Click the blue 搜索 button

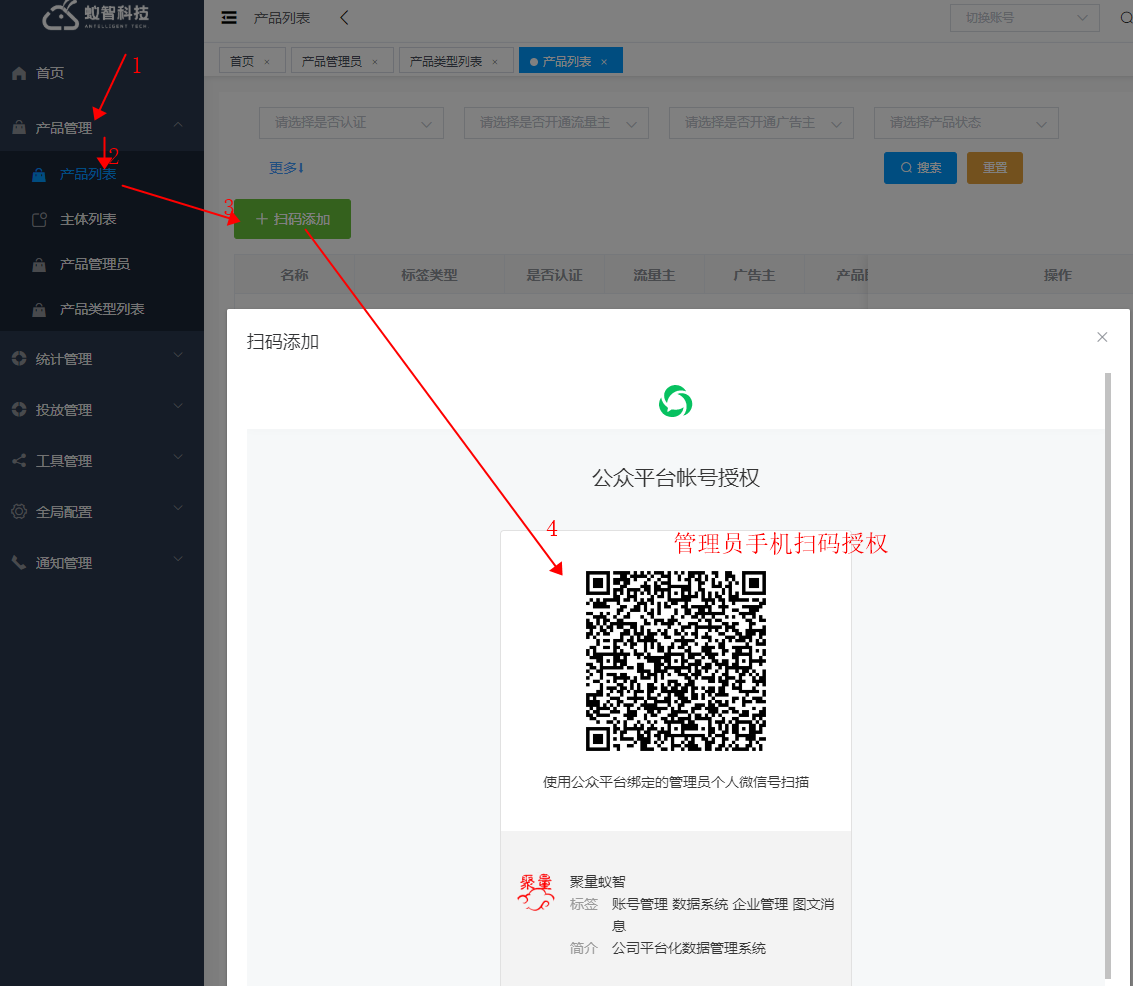click(x=920, y=168)
